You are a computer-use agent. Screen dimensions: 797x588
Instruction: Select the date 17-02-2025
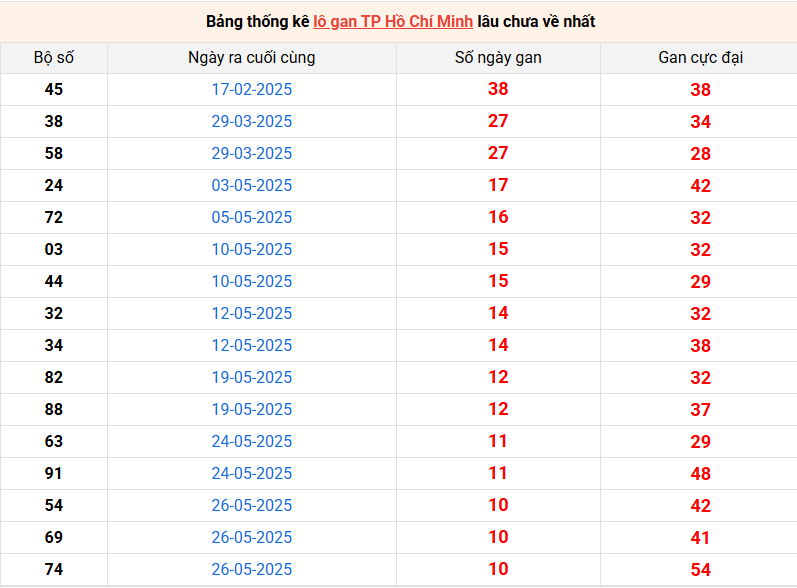point(252,89)
